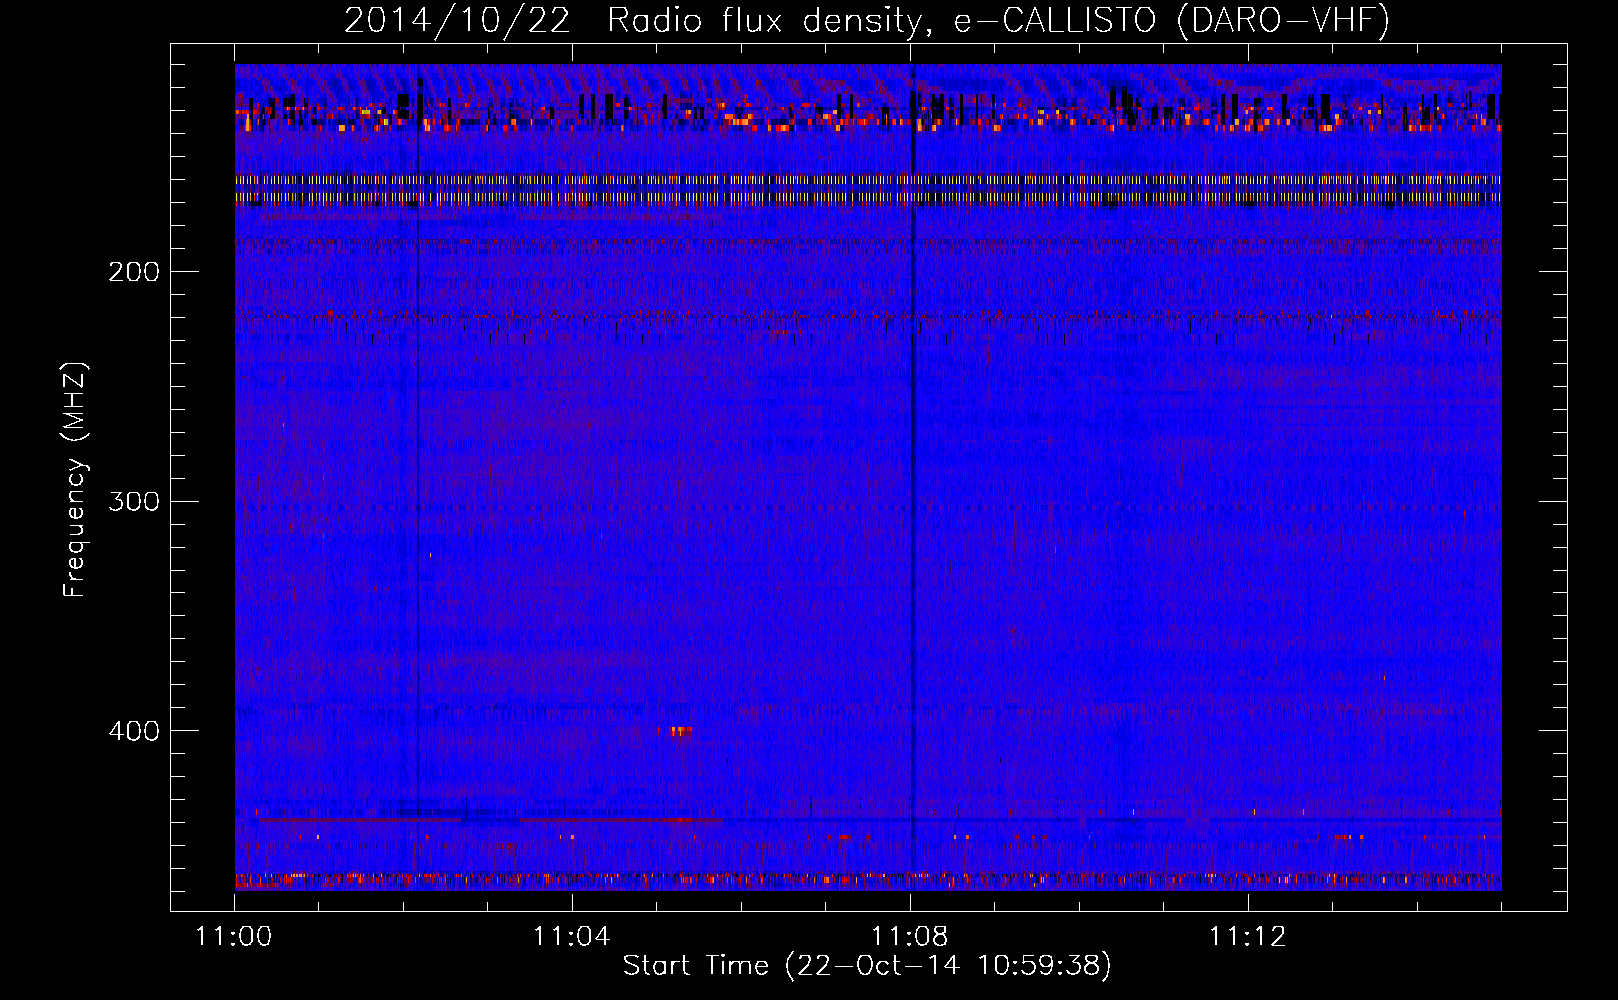Click the 400 frequency tick label
The width and height of the screenshot is (1618, 1000).
pos(134,731)
